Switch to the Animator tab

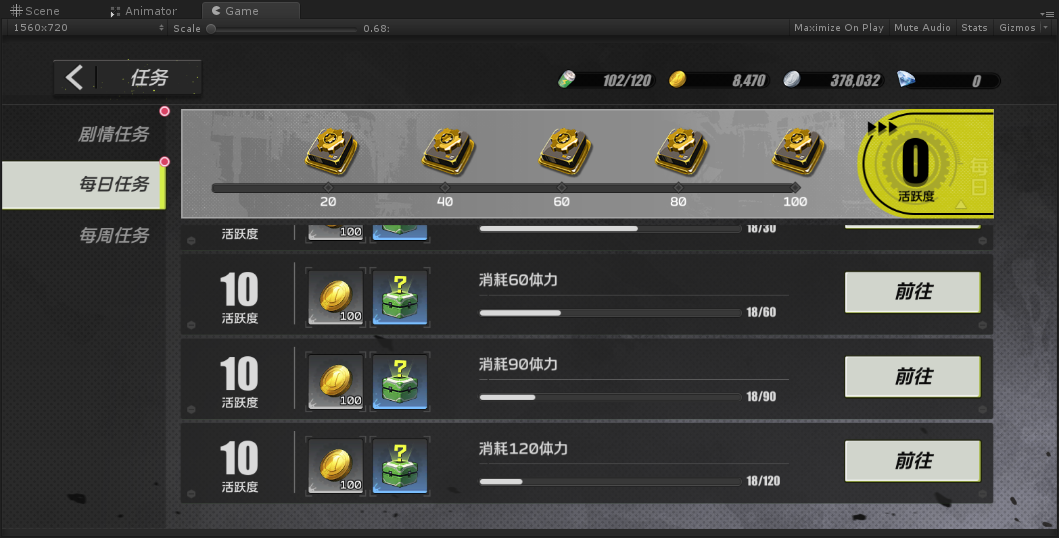point(143,11)
